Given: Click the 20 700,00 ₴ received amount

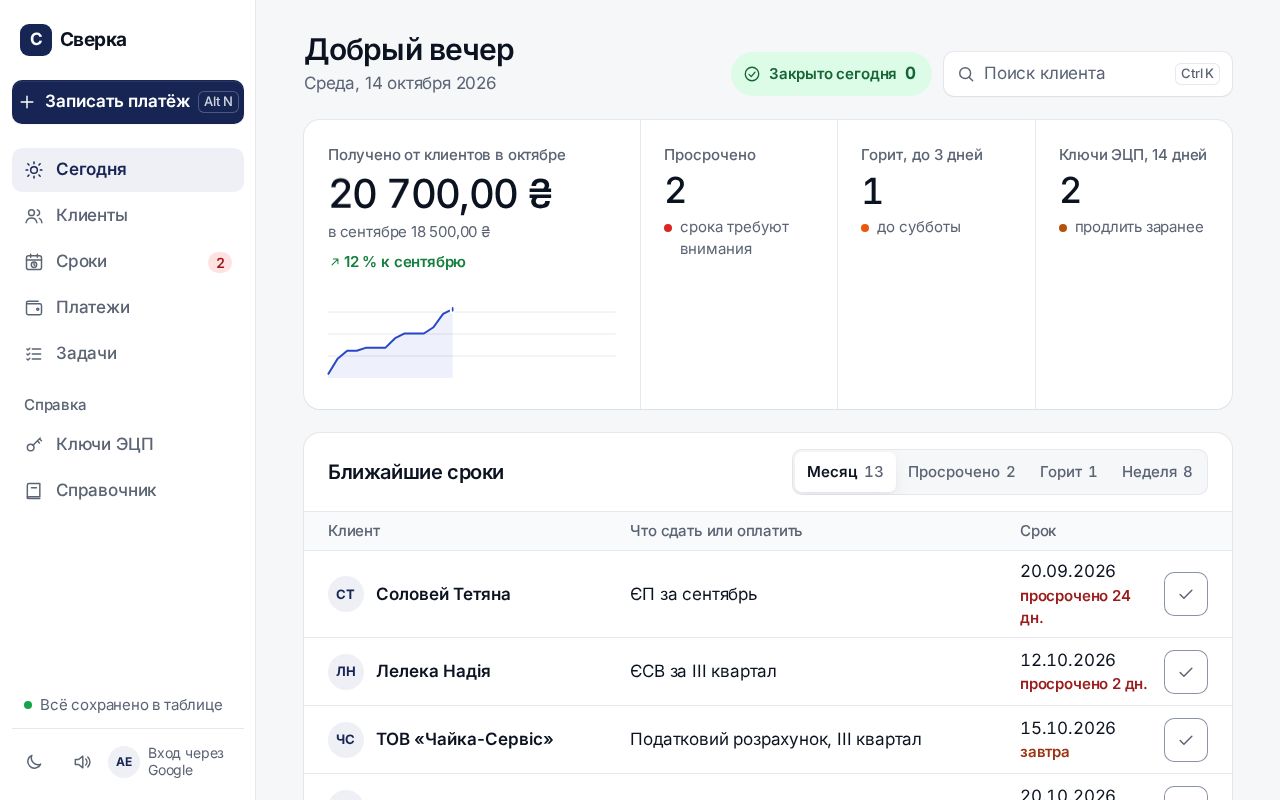Looking at the screenshot, I should tap(440, 193).
